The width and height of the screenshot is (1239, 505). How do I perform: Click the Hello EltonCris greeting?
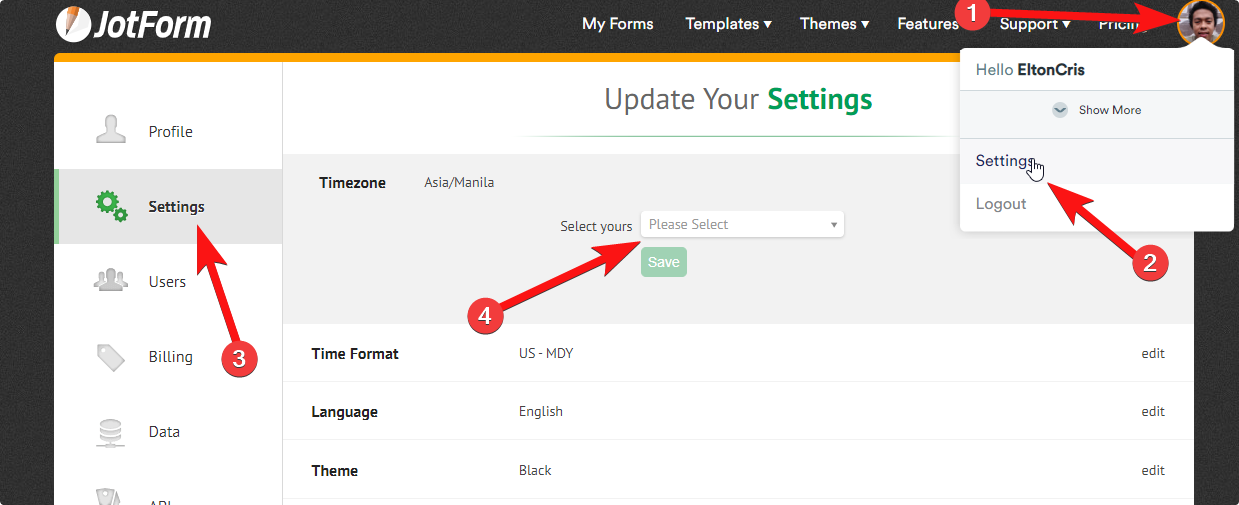(x=1030, y=70)
